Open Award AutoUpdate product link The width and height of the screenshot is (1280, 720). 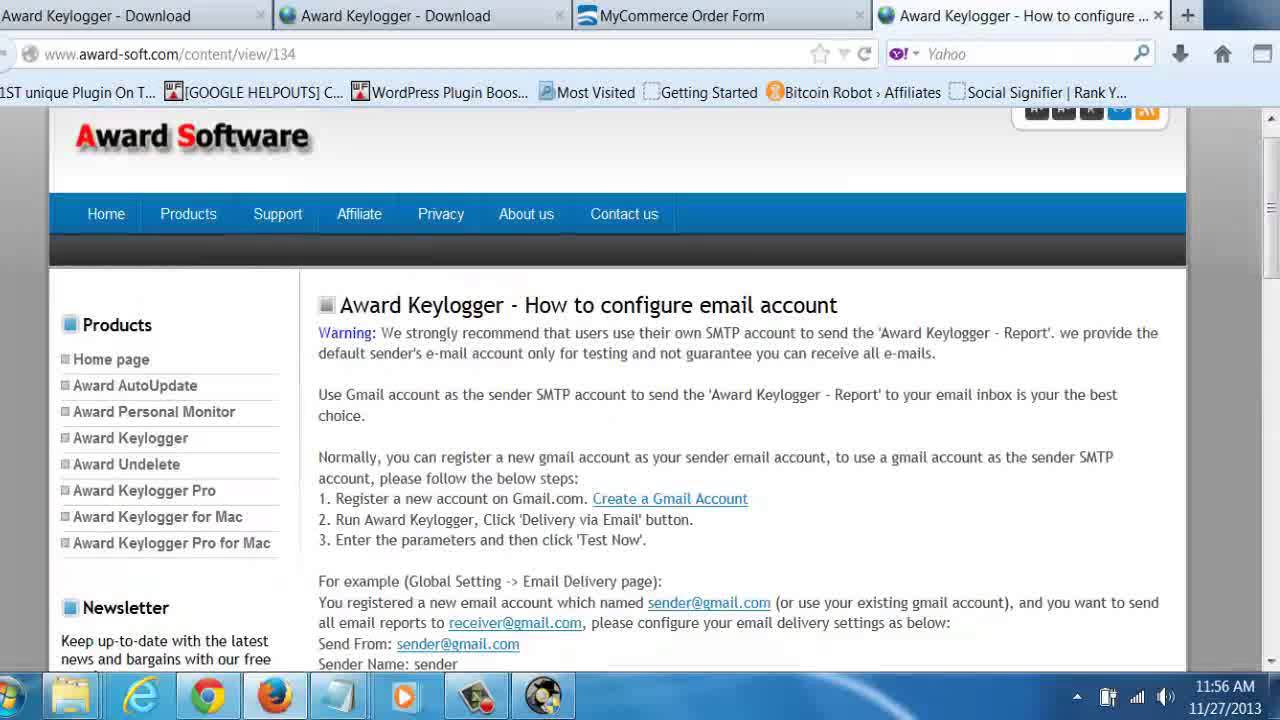(x=135, y=385)
